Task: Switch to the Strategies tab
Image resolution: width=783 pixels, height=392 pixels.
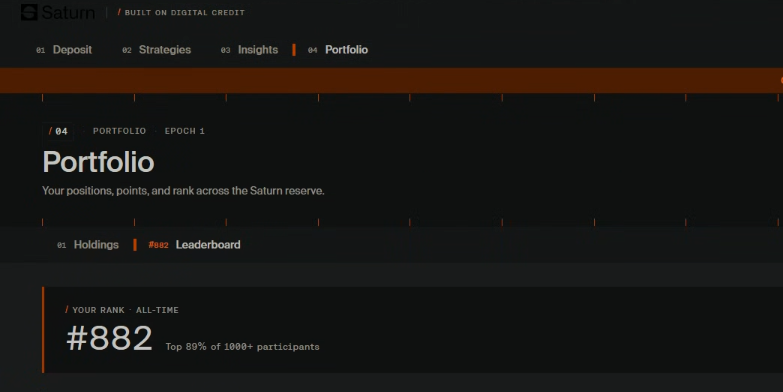Action: (157, 50)
